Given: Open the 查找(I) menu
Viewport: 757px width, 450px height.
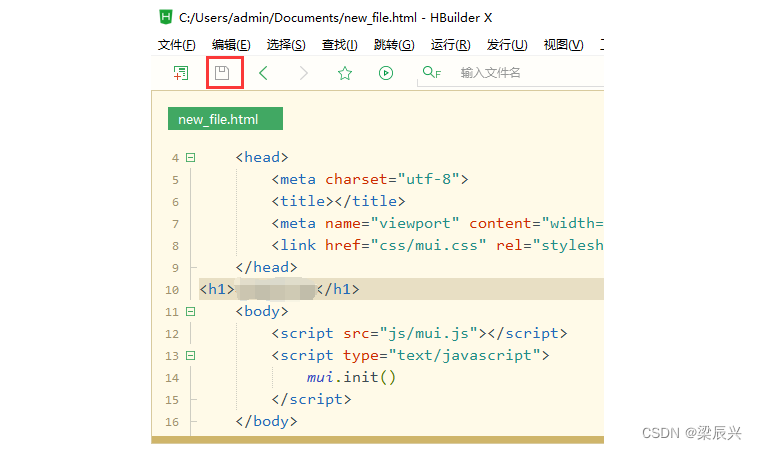Looking at the screenshot, I should tap(340, 45).
